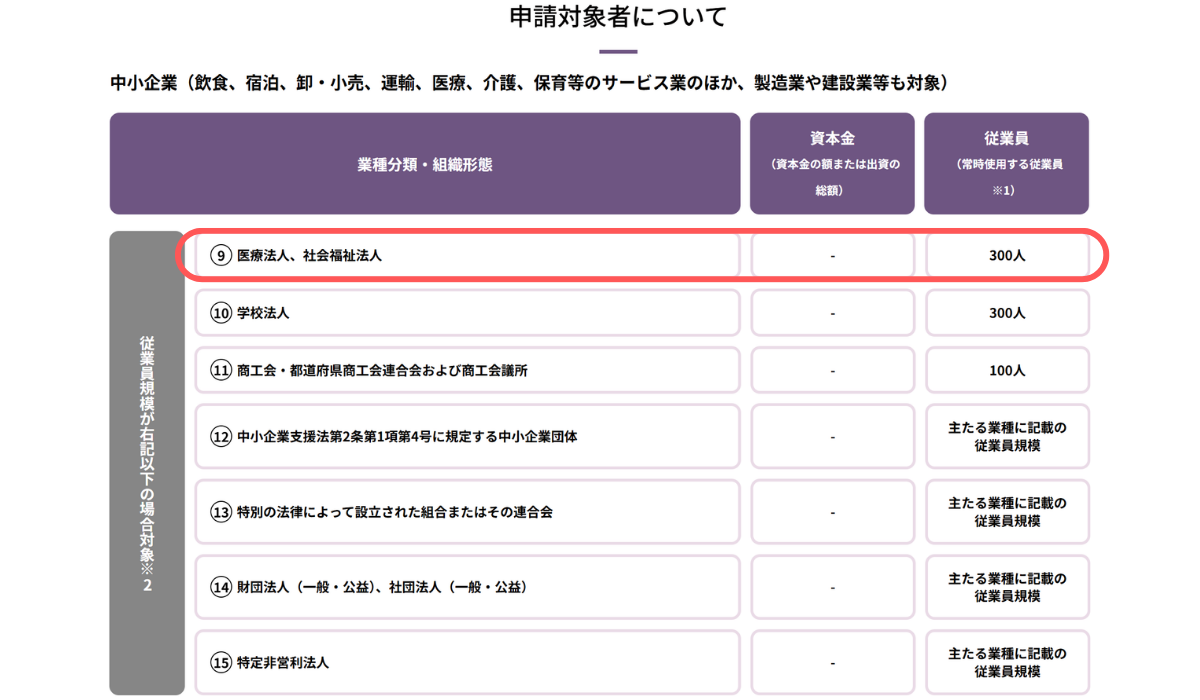Click the 従業員 column header
Viewport: 1200px width, 700px height.
pos(1007,163)
